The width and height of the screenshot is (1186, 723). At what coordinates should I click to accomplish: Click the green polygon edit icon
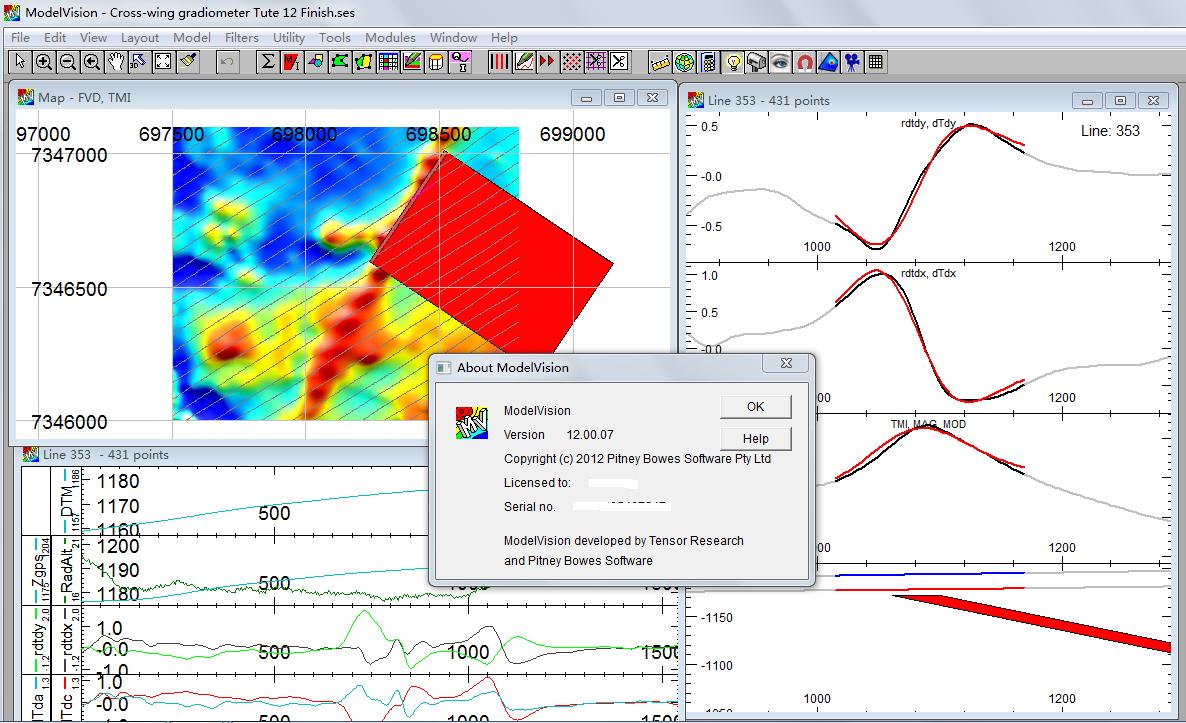coord(340,62)
